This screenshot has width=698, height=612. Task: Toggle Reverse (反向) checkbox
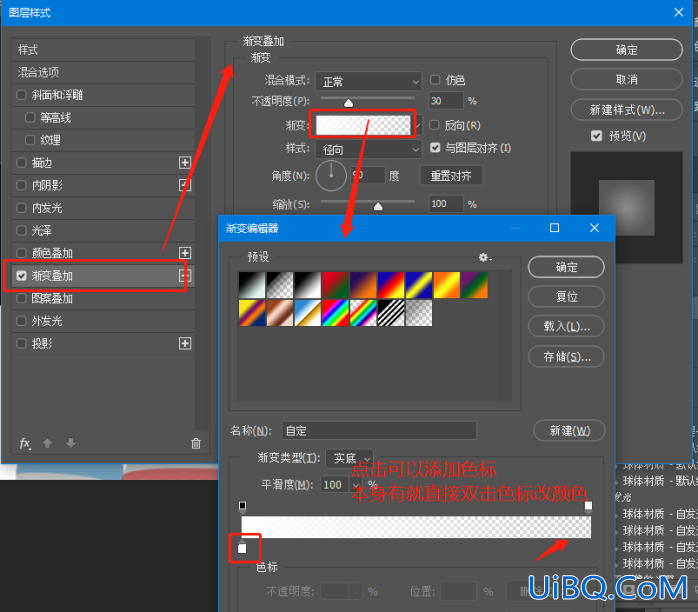[434, 125]
